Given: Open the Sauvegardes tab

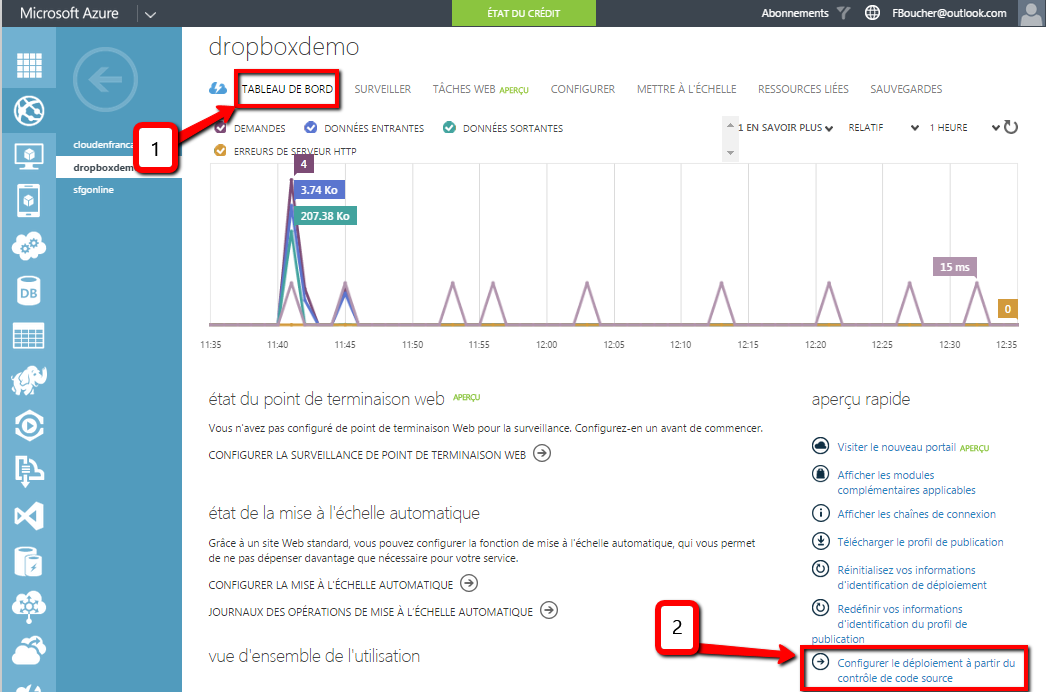Looking at the screenshot, I should 906,89.
